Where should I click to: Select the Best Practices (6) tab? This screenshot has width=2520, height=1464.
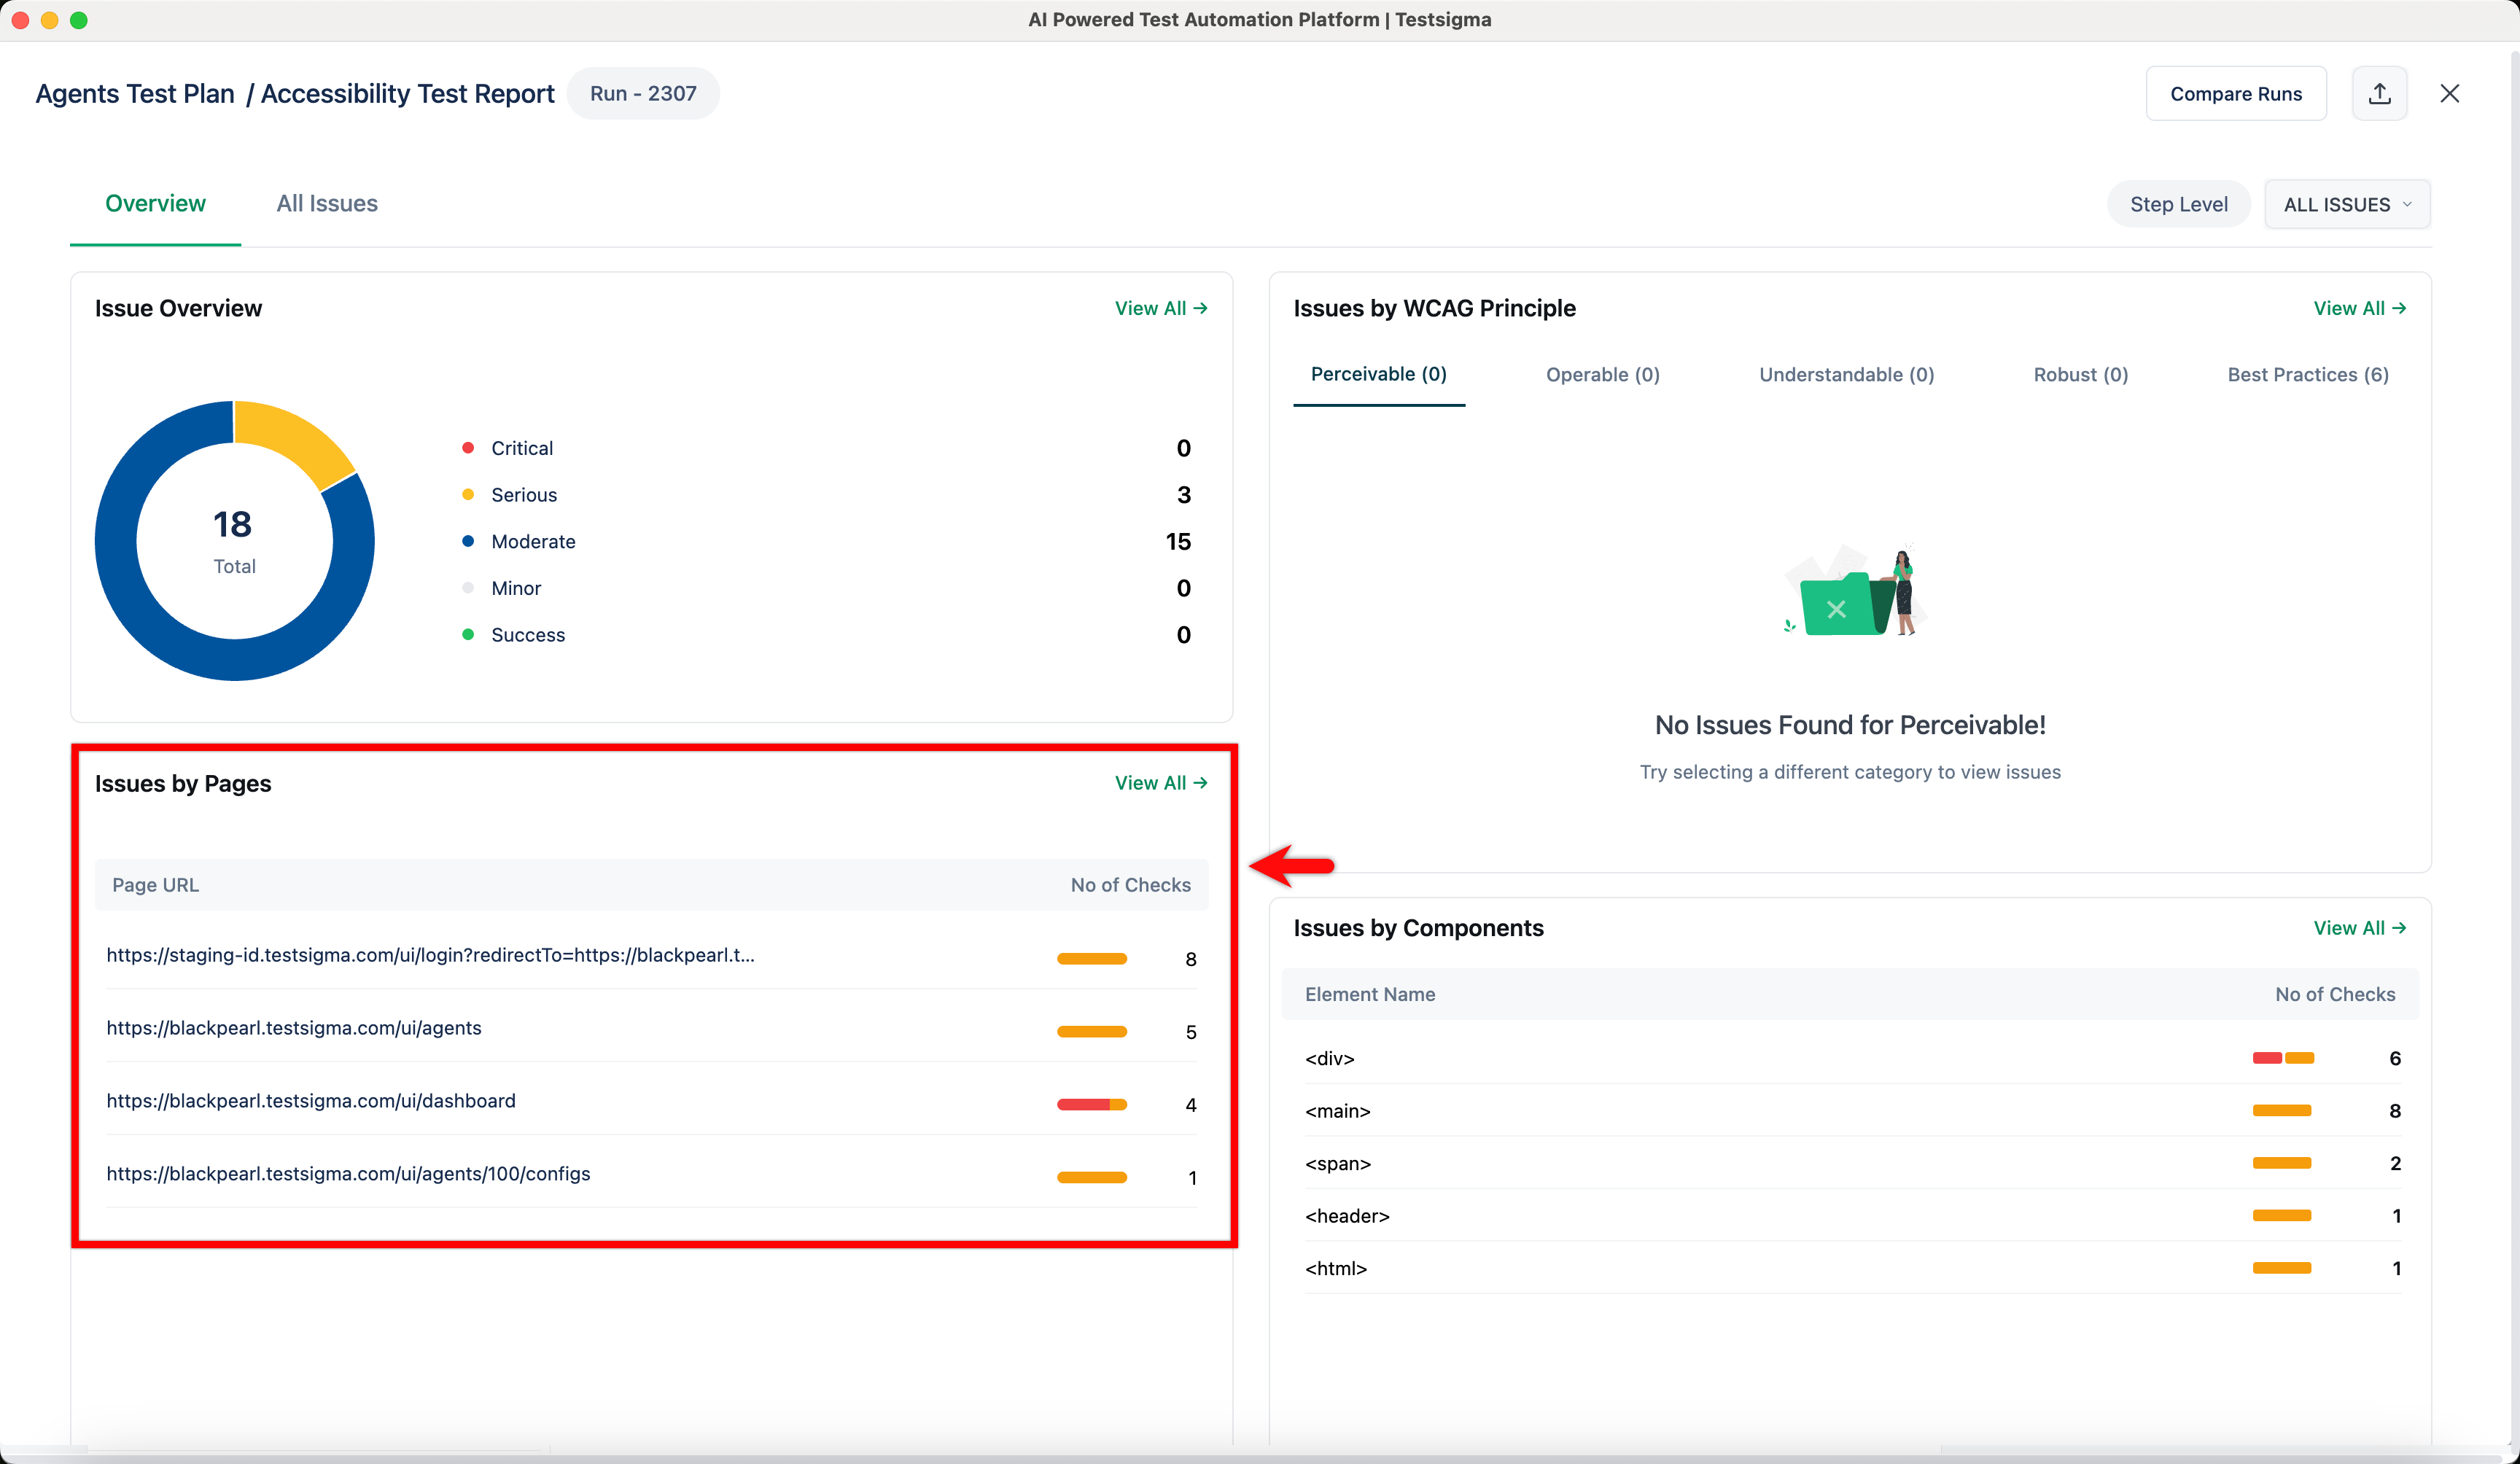pos(2307,374)
